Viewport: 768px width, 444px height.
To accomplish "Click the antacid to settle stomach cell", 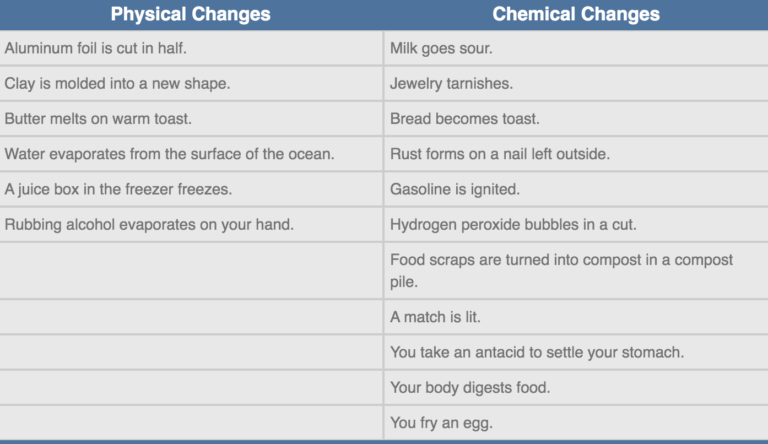I will coord(539,352).
